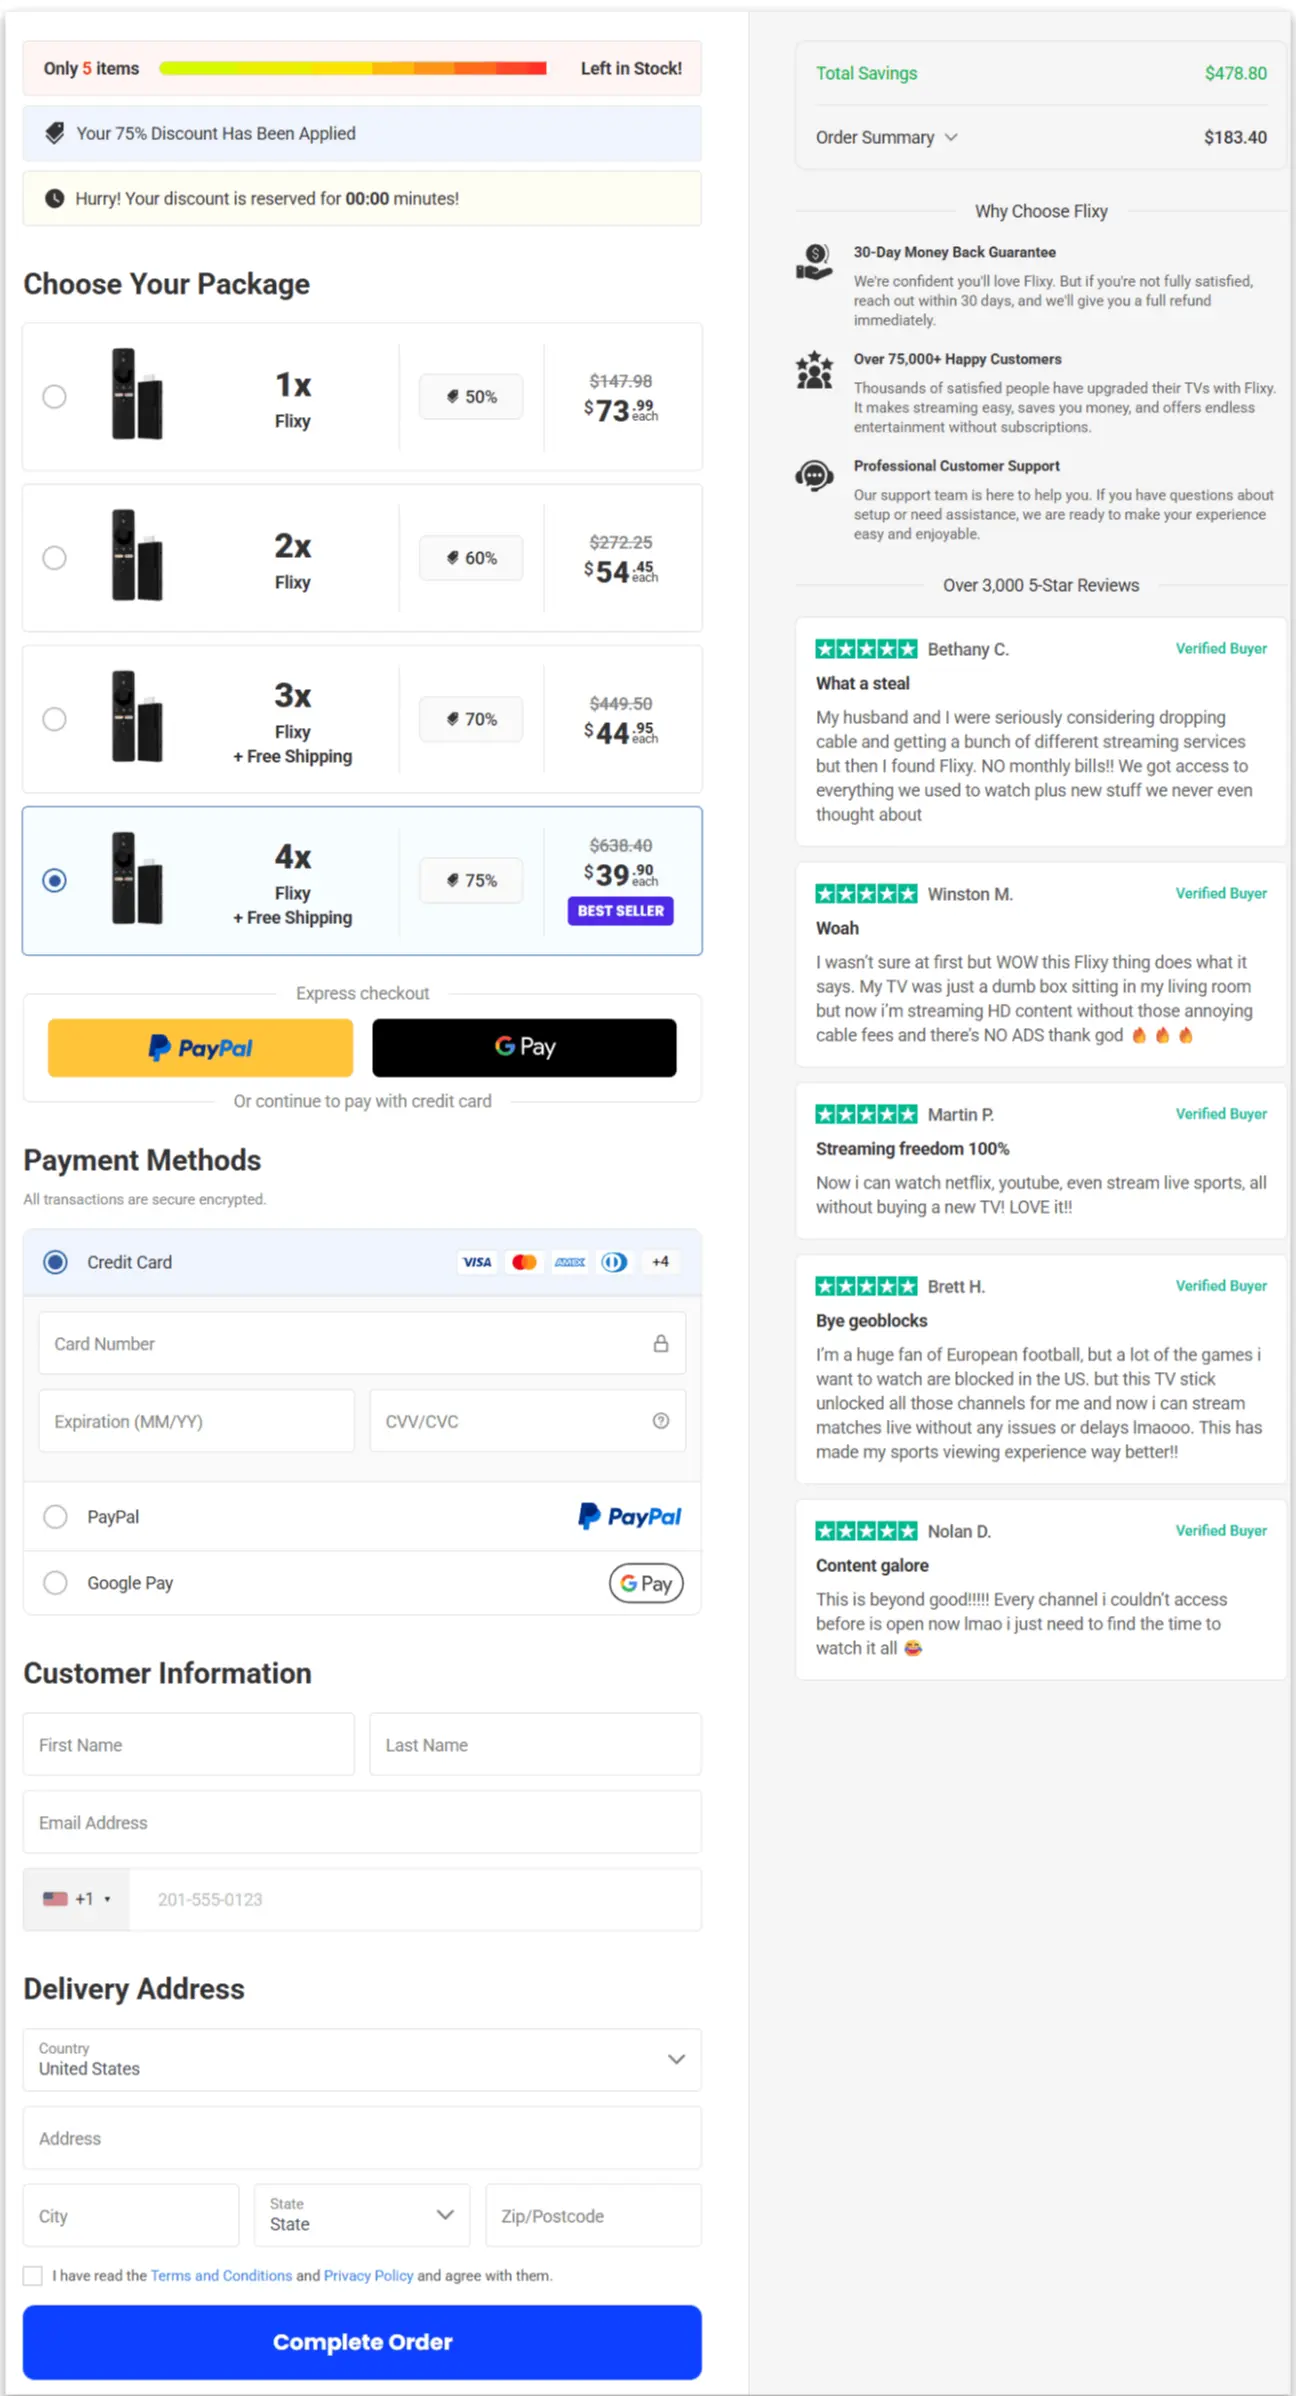Click the stock level gradient bar
Viewport: 1296px width, 2396px height.
pos(353,68)
